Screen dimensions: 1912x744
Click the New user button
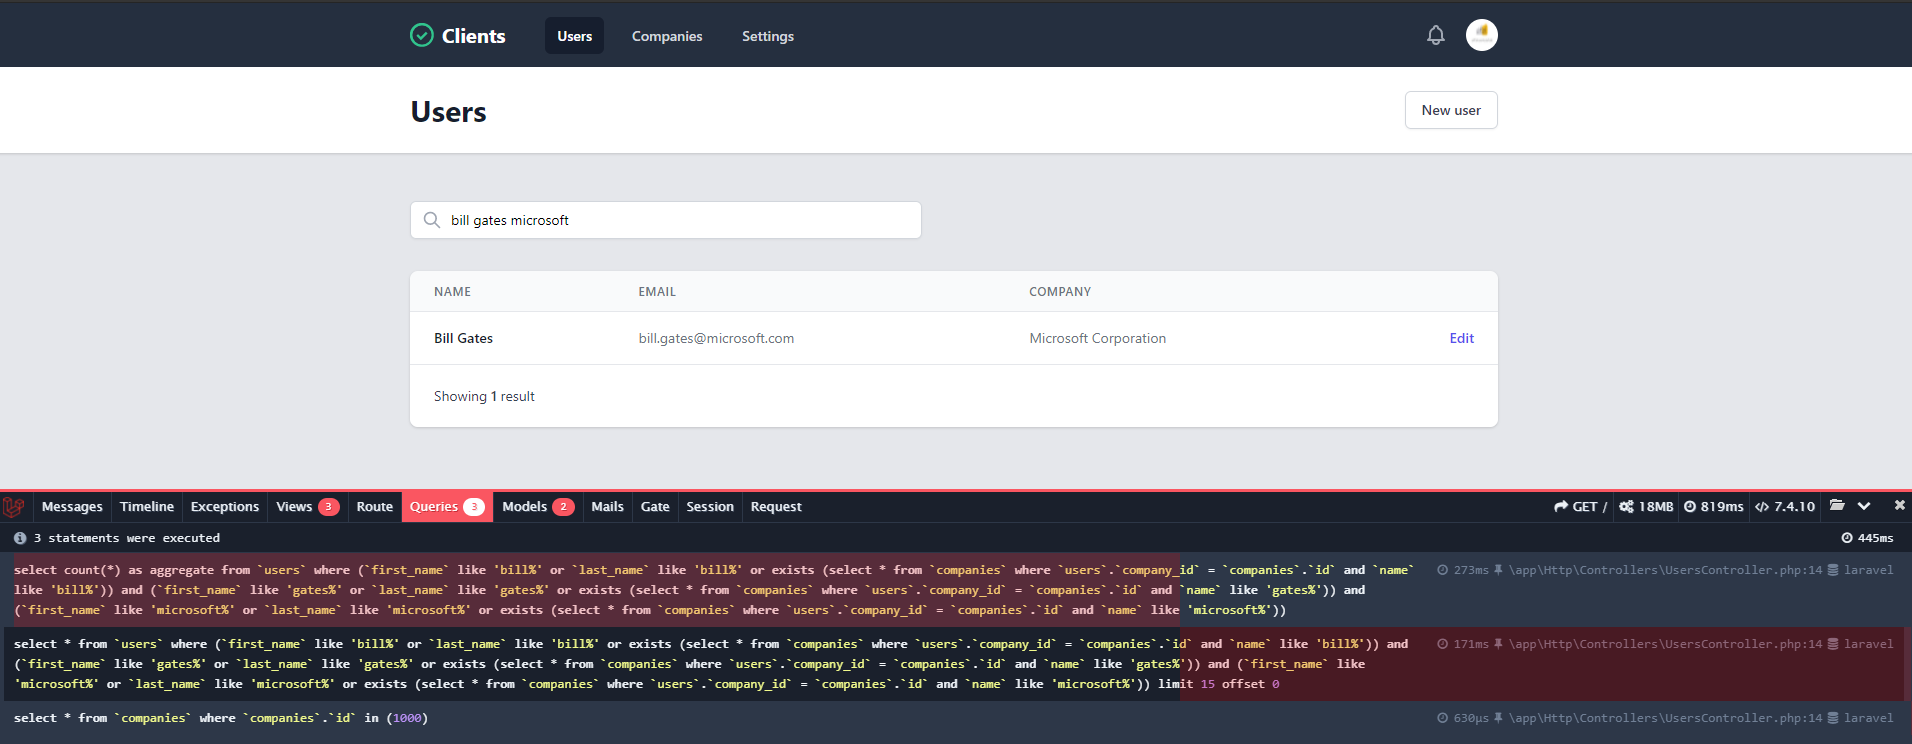tap(1450, 110)
